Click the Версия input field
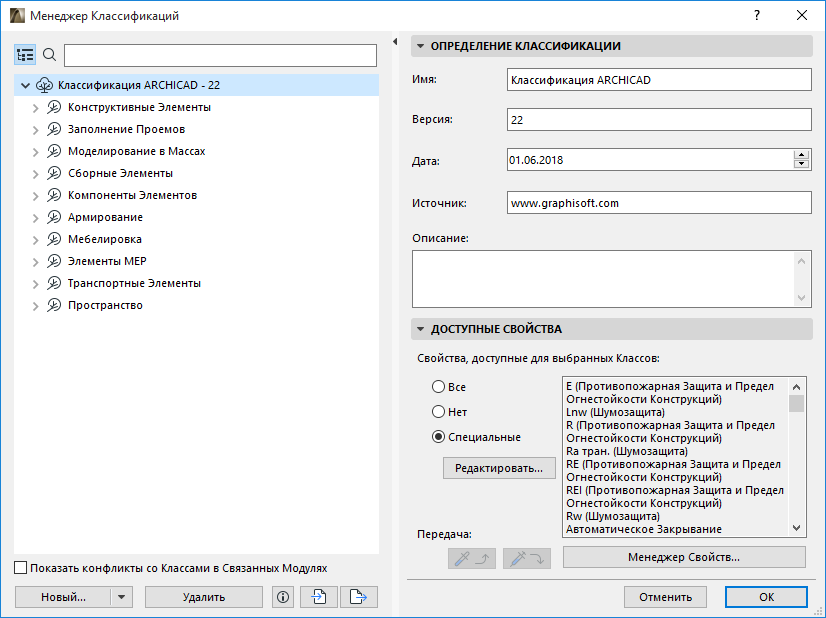This screenshot has height=618, width=826. pyautogui.click(x=659, y=120)
